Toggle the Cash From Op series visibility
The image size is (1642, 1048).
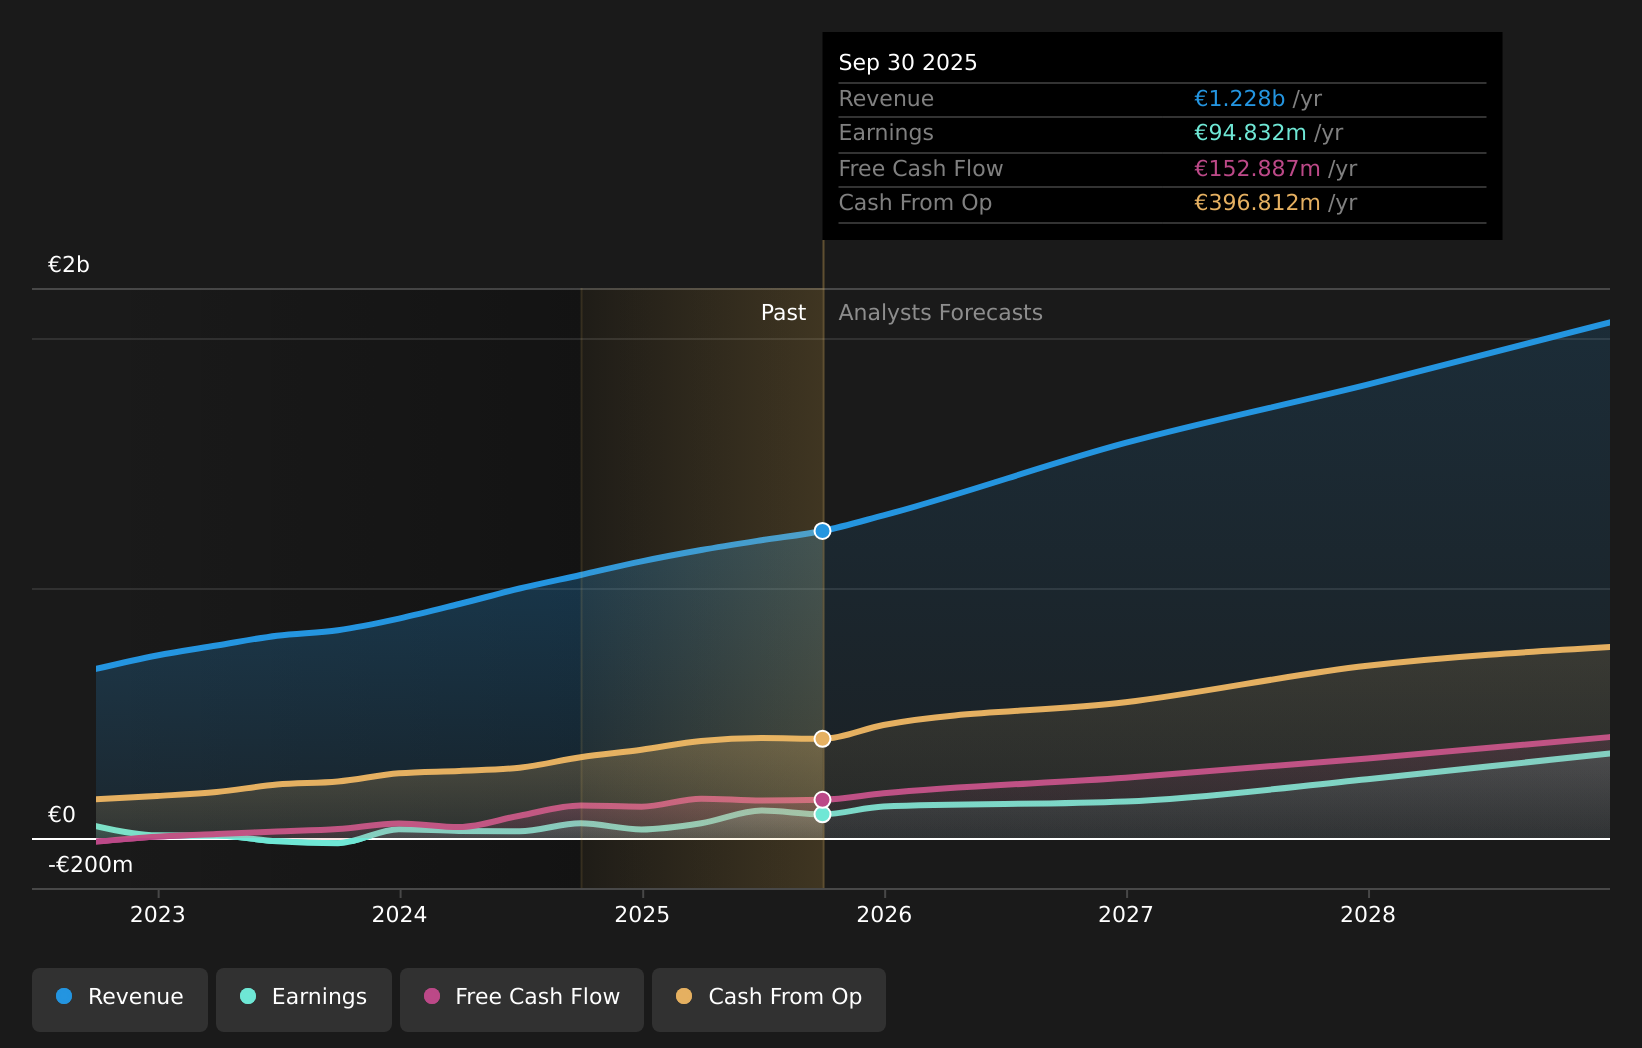coord(768,997)
